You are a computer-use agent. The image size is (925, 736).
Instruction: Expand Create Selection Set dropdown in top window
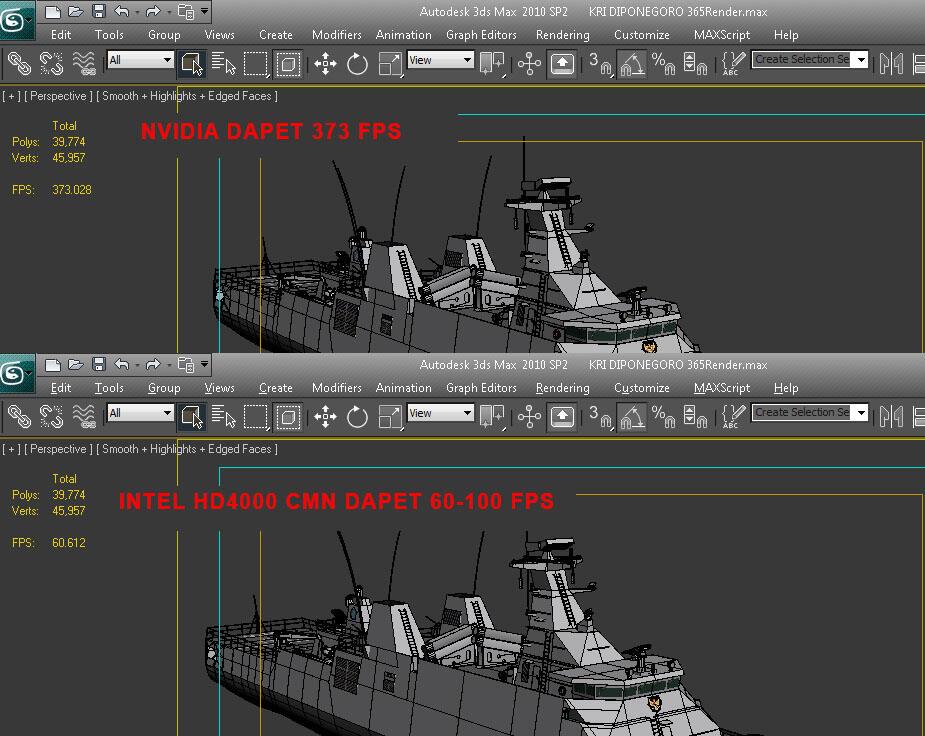pyautogui.click(x=861, y=60)
